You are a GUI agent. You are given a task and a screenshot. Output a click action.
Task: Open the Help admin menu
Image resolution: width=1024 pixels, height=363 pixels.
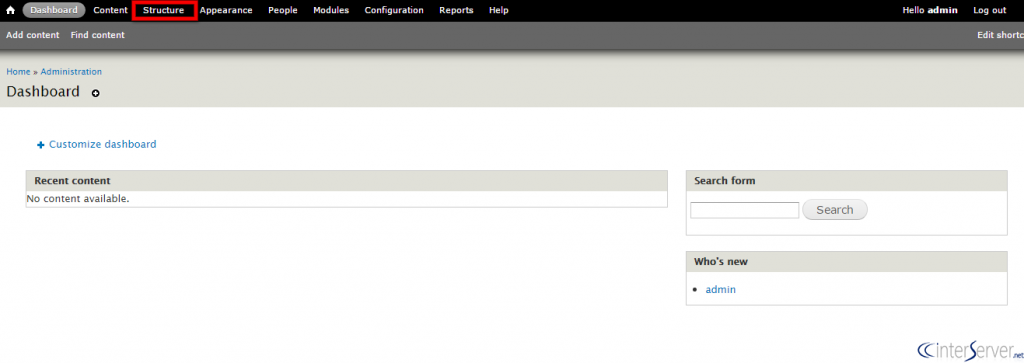[x=499, y=10]
